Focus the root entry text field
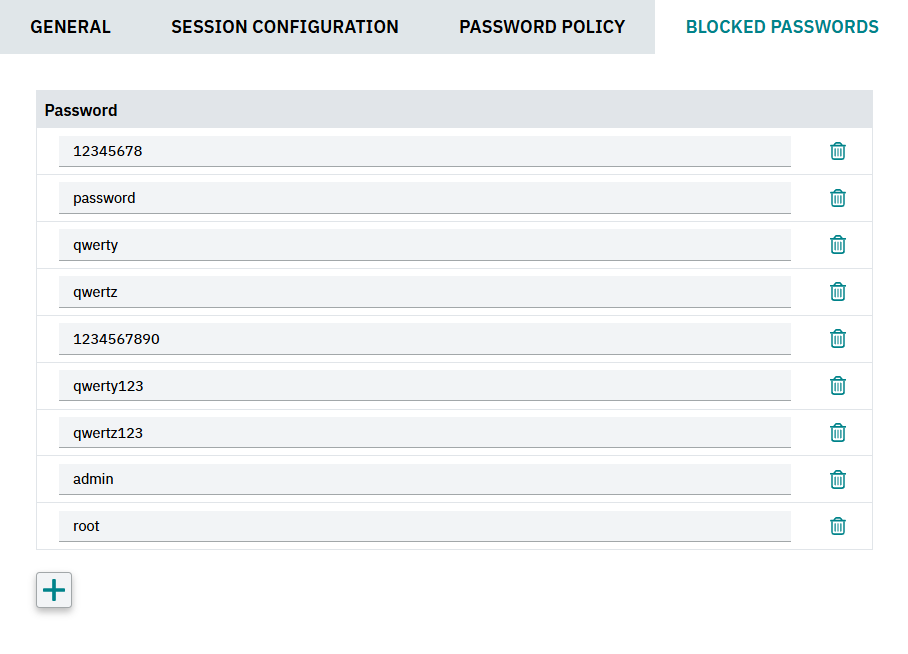 424,526
